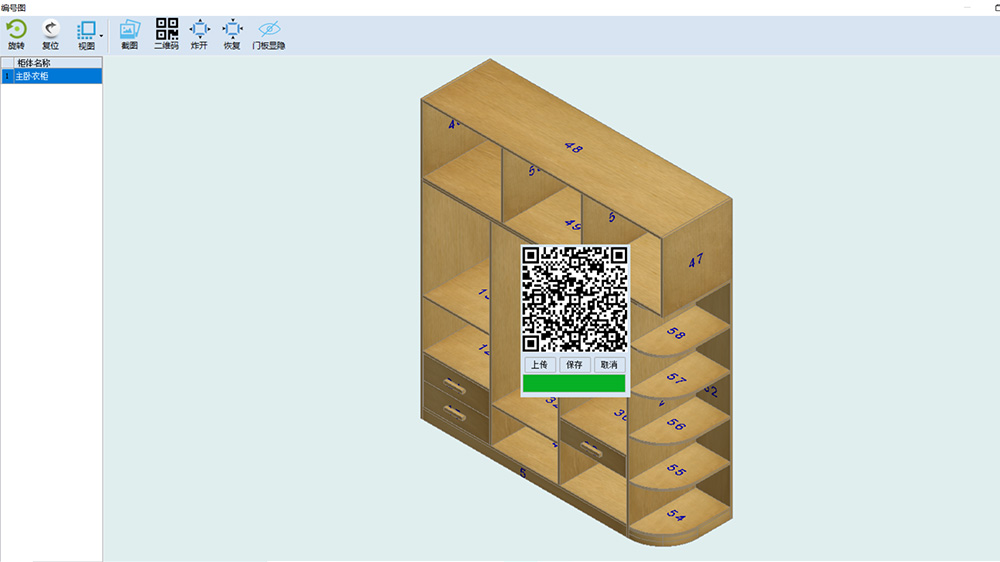Click panel label 48 on cabinet top
Screen dimensions: 1000x562
(573, 147)
